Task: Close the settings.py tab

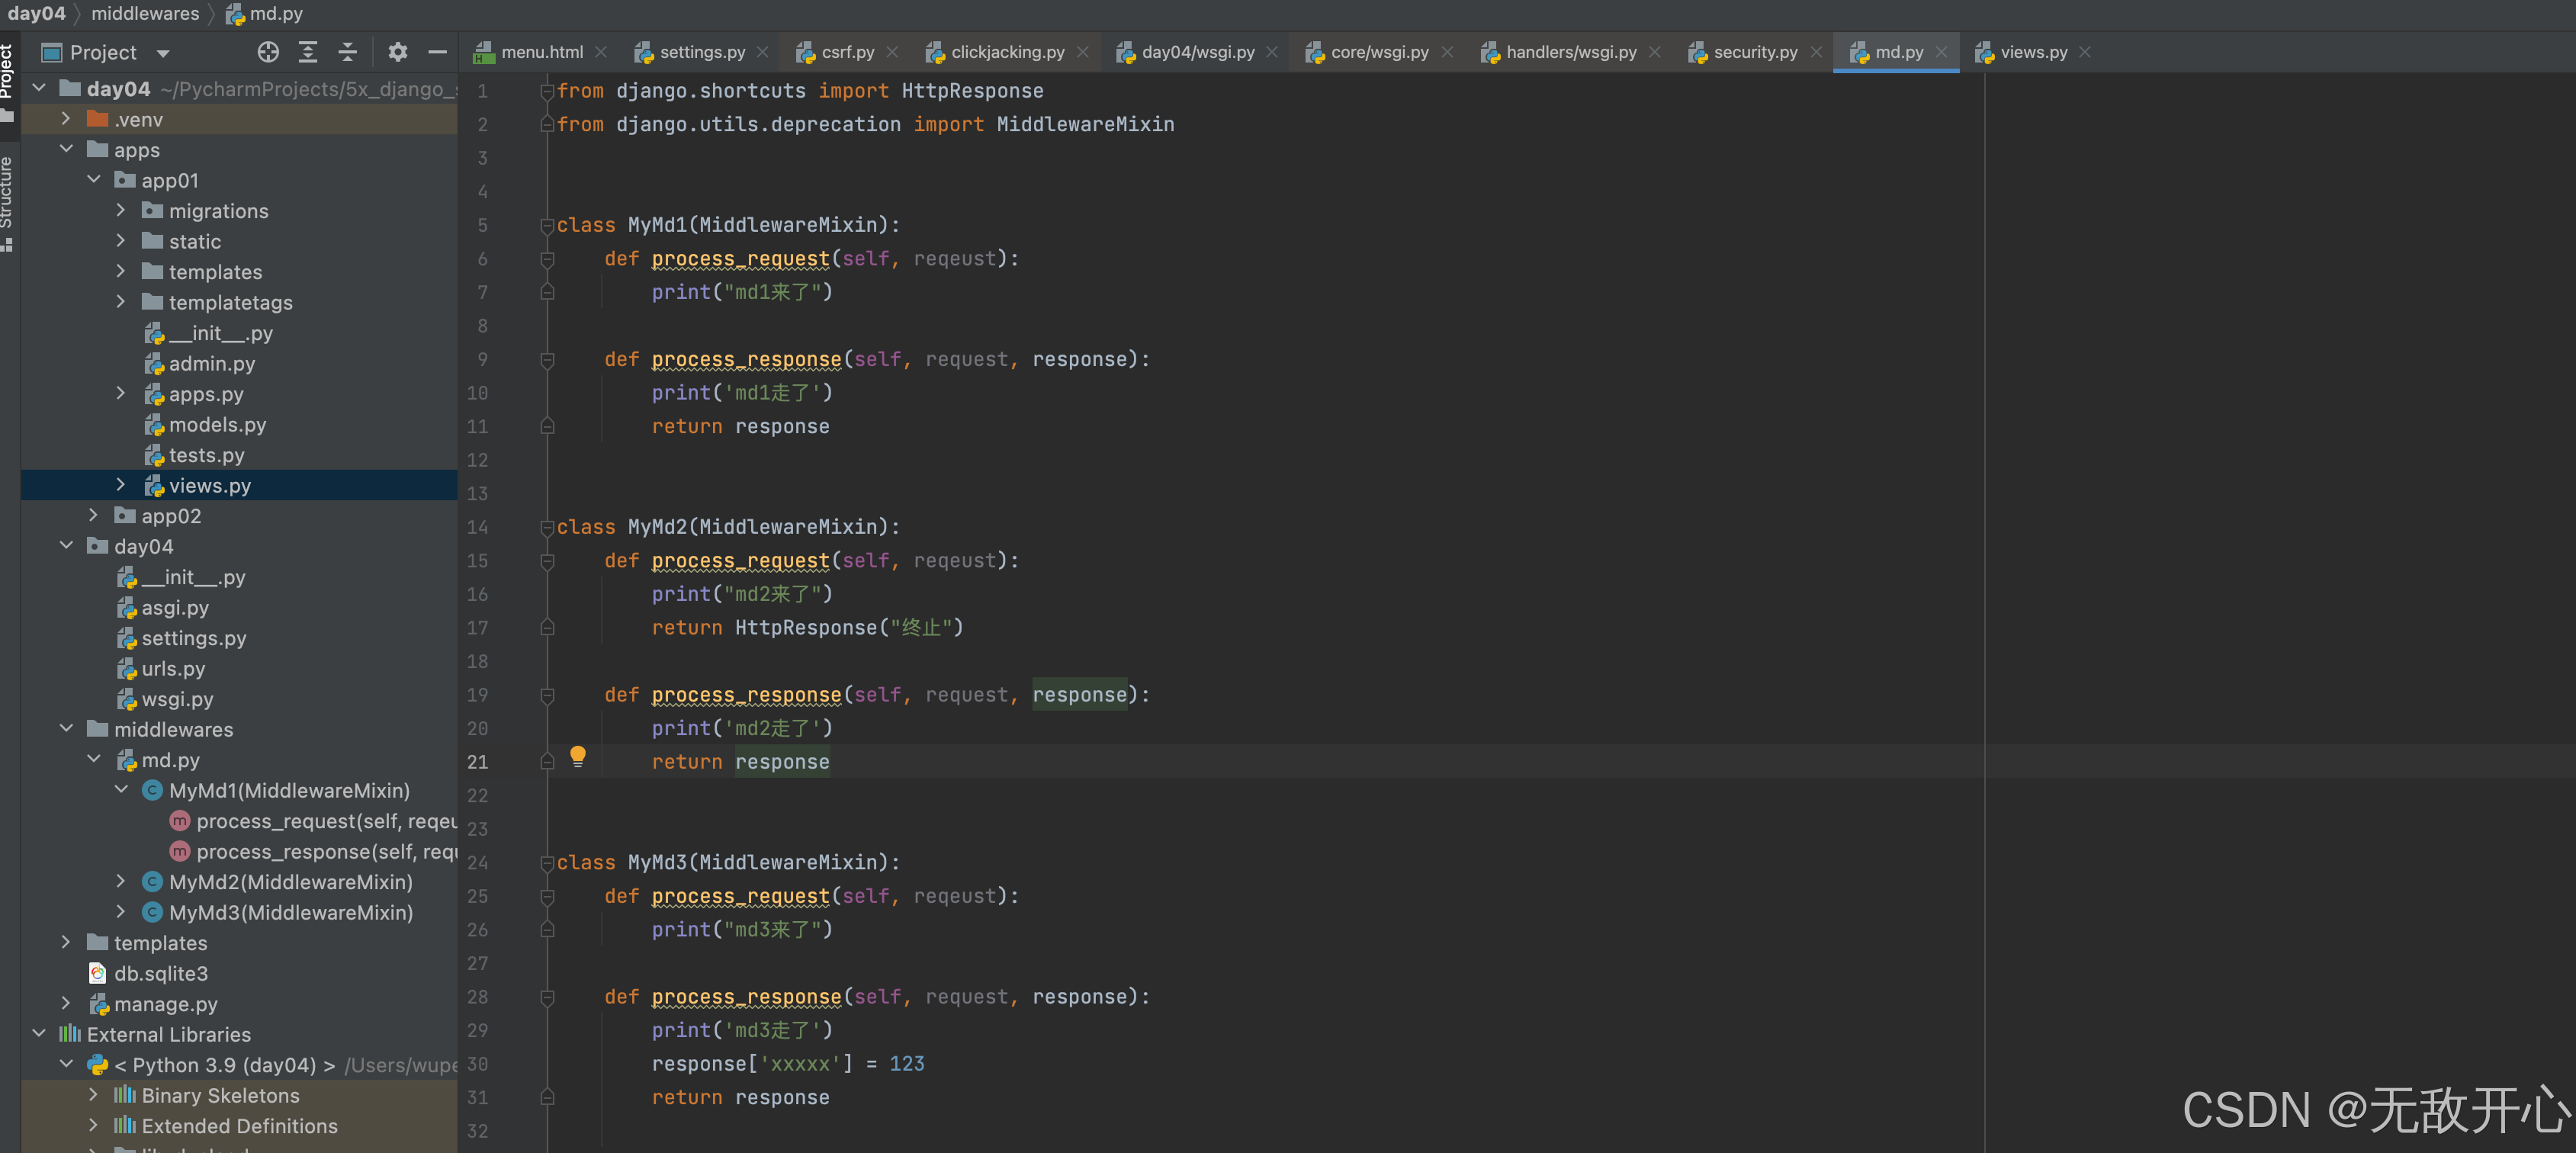Action: [763, 52]
